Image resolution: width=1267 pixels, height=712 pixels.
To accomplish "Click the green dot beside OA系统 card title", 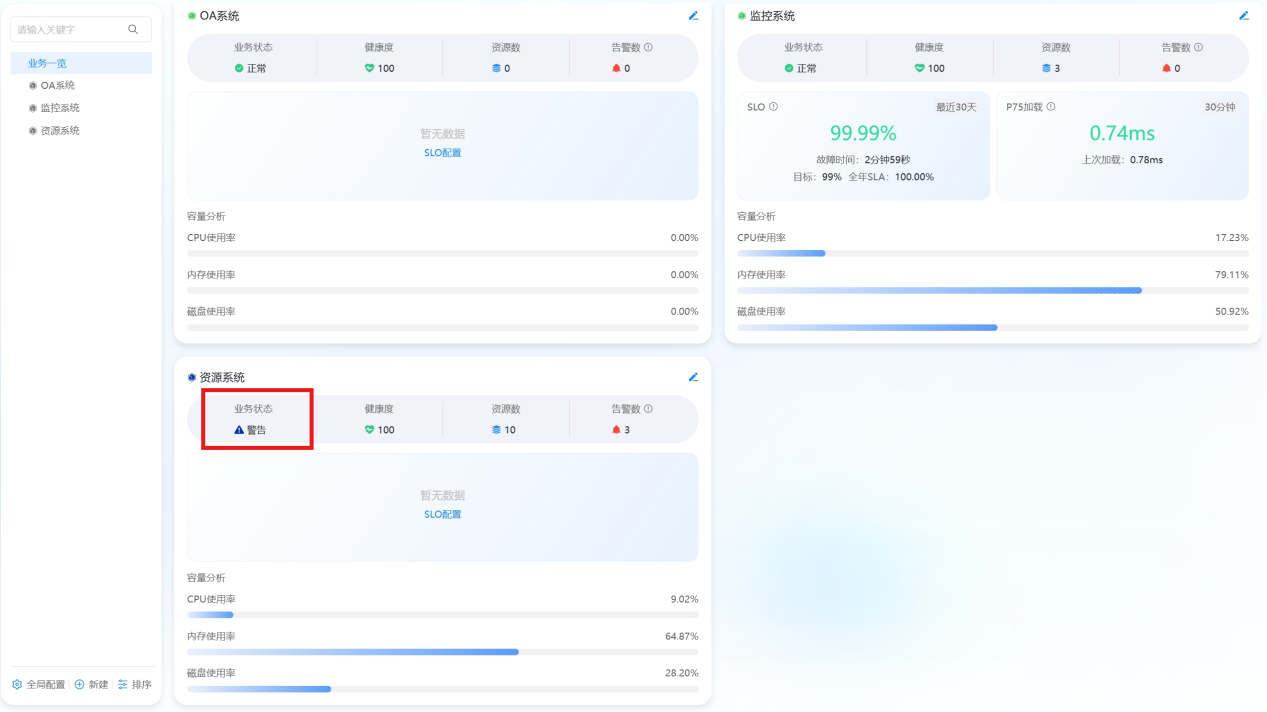I will [192, 16].
